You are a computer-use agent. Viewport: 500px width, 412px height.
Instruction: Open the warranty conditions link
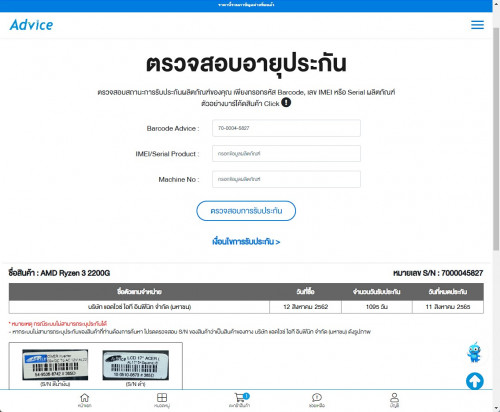(x=246, y=242)
